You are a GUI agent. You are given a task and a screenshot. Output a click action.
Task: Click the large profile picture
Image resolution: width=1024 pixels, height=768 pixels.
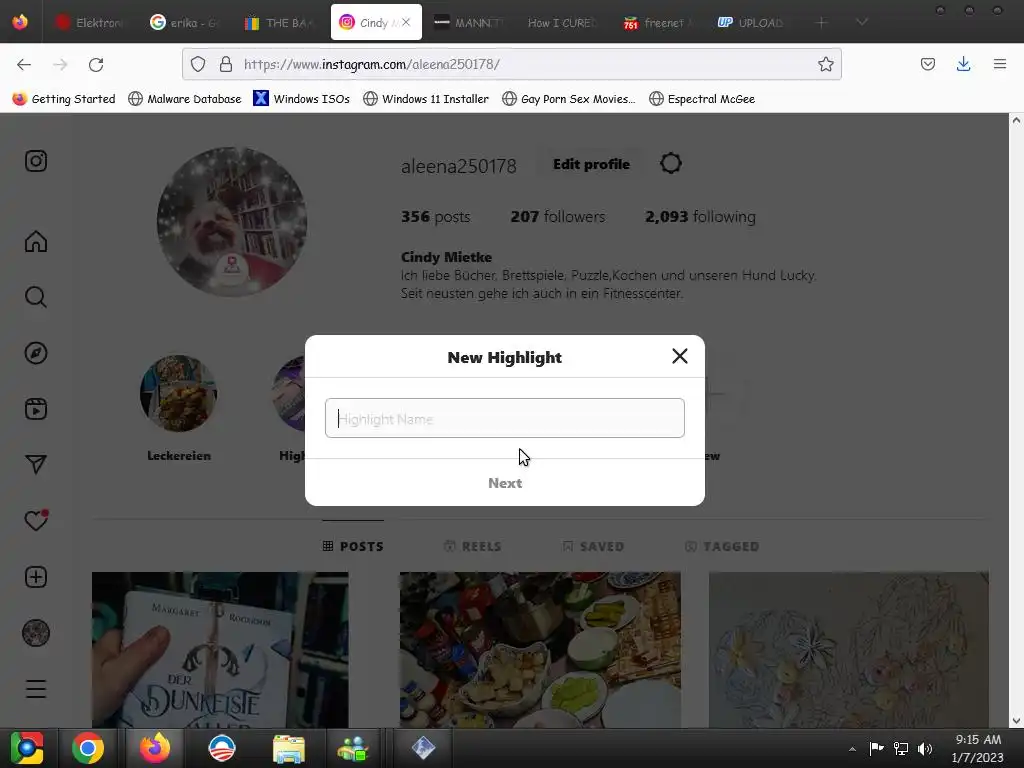pos(232,222)
